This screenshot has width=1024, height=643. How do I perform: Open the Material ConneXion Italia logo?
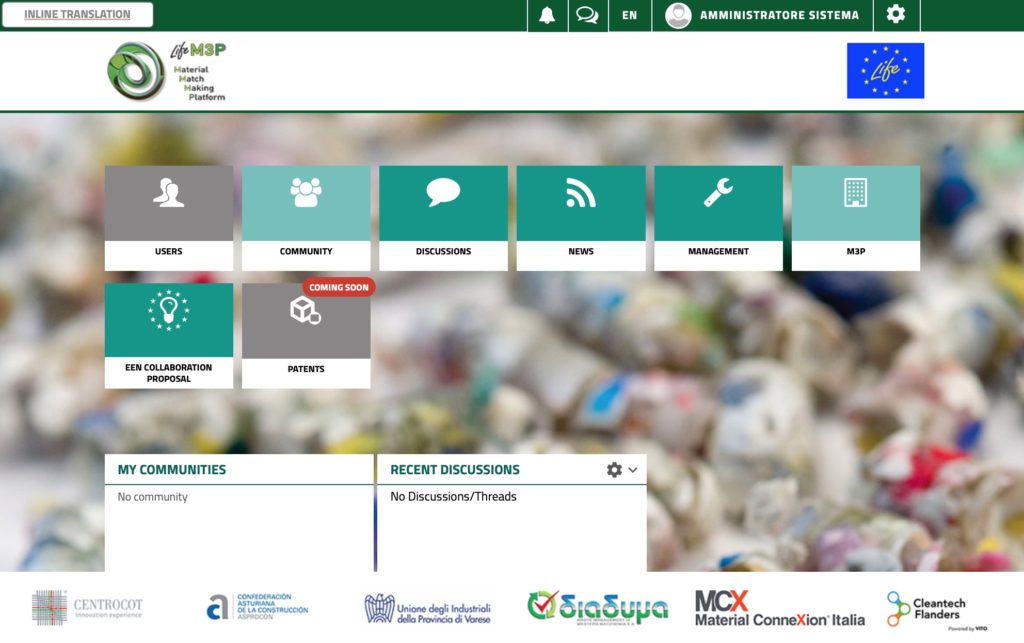[x=779, y=607]
